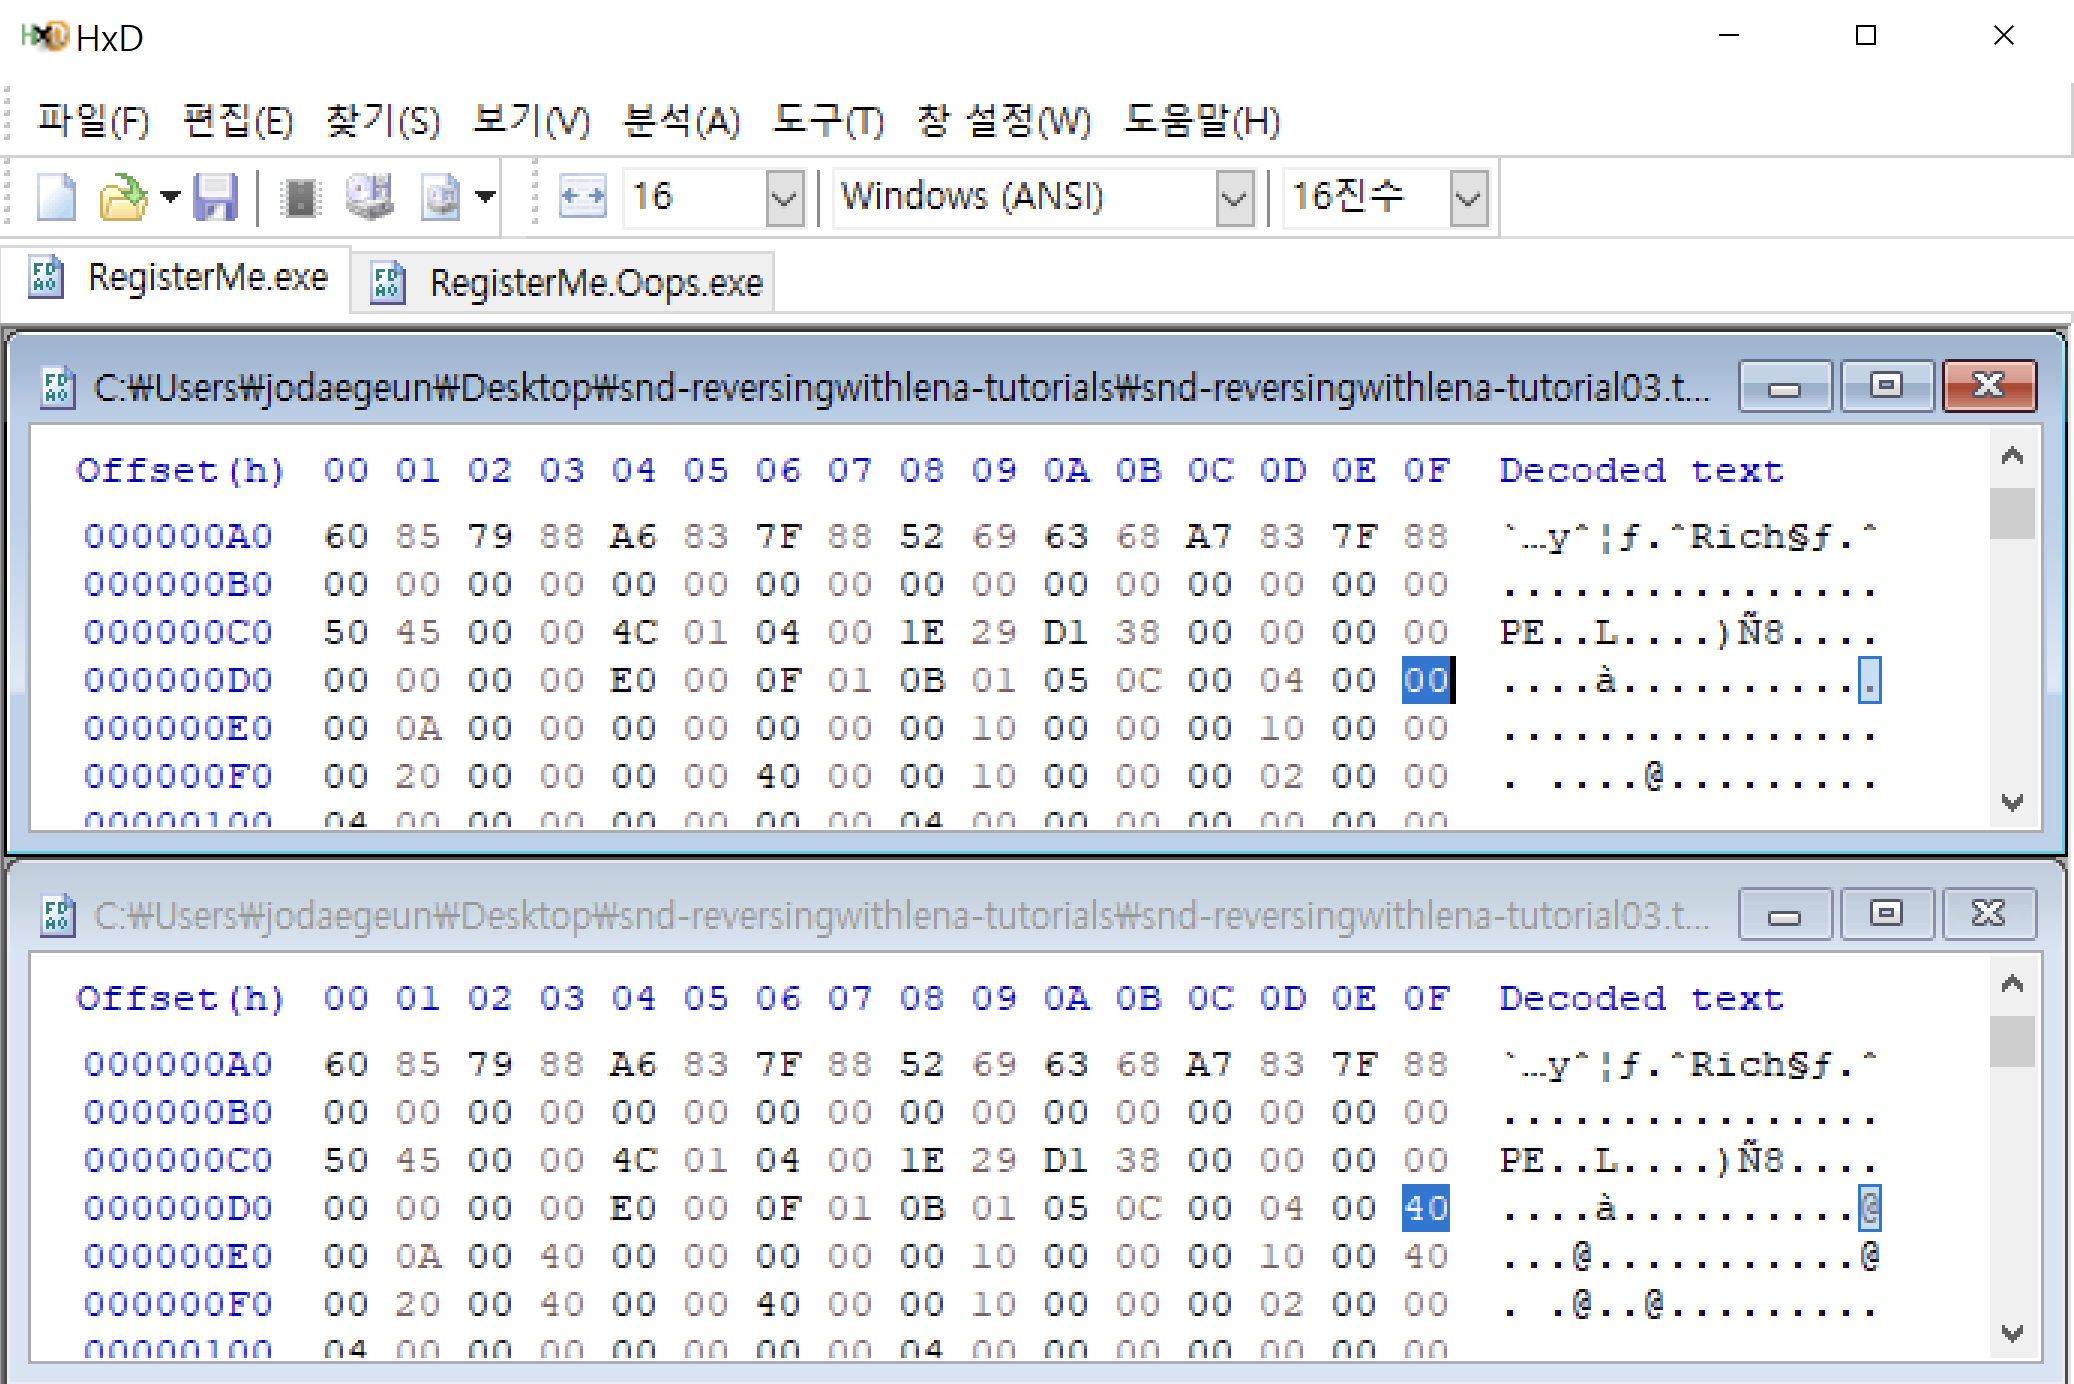Open the 분석(A) menu
Screen dimensions: 2074x1384
681,121
